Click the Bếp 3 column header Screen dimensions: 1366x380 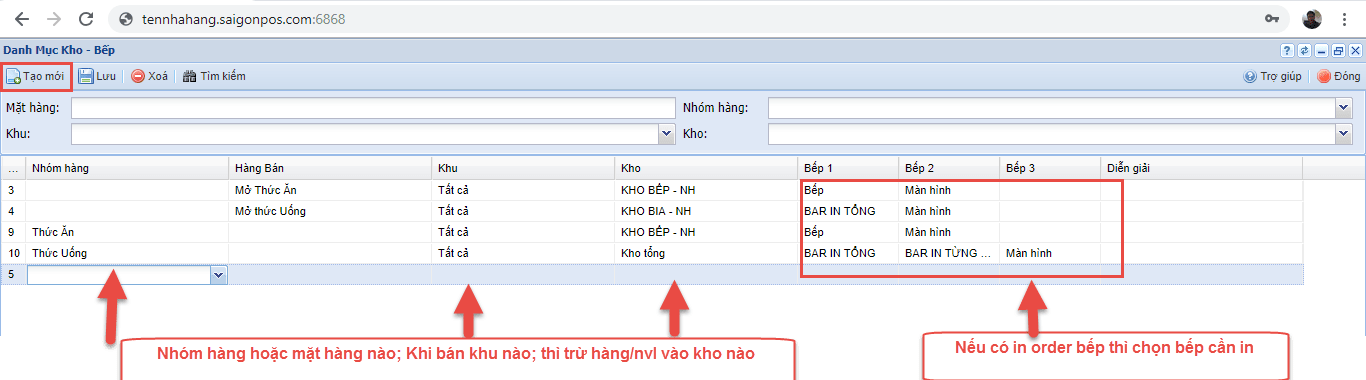pyautogui.click(x=1050, y=168)
